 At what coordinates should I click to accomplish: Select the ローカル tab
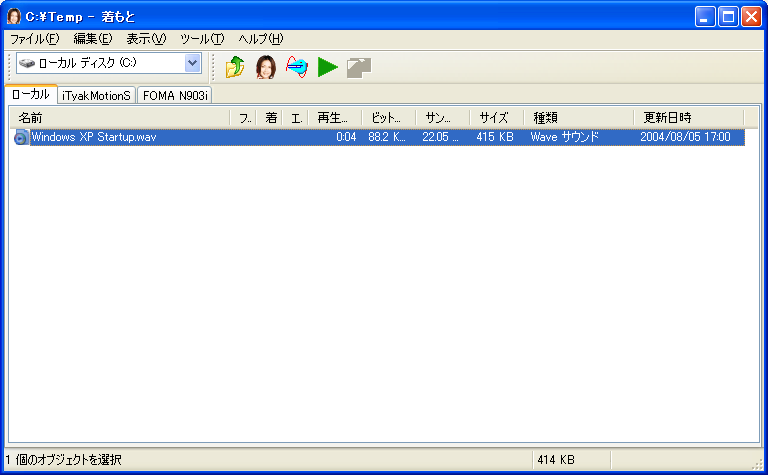(x=30, y=94)
